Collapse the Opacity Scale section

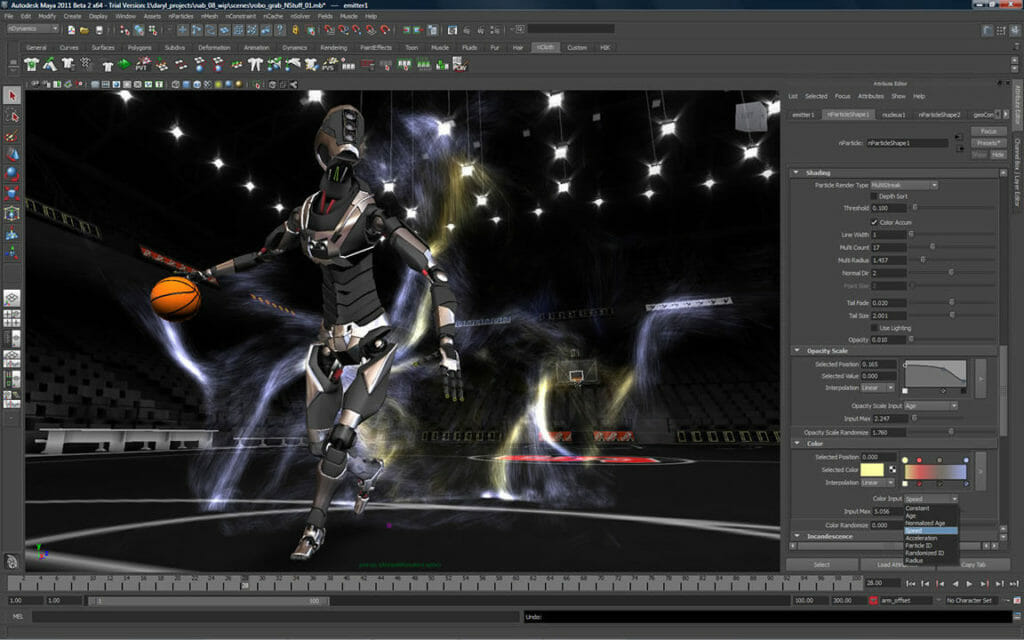(x=797, y=350)
